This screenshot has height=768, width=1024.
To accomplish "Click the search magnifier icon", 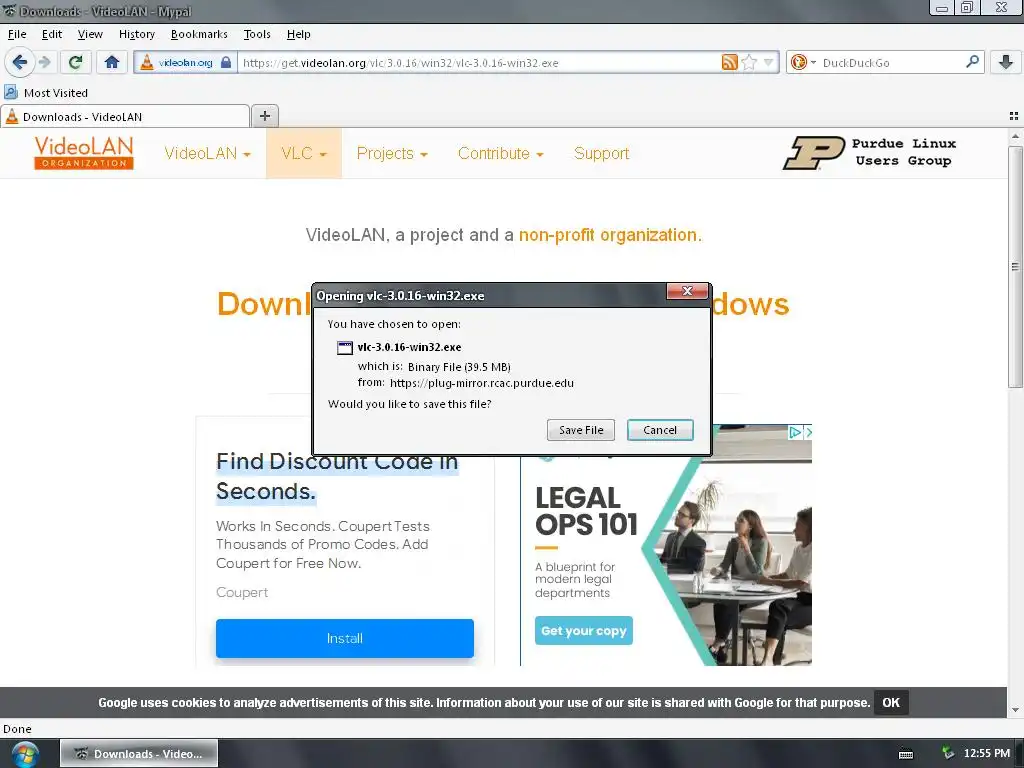I will tap(972, 62).
